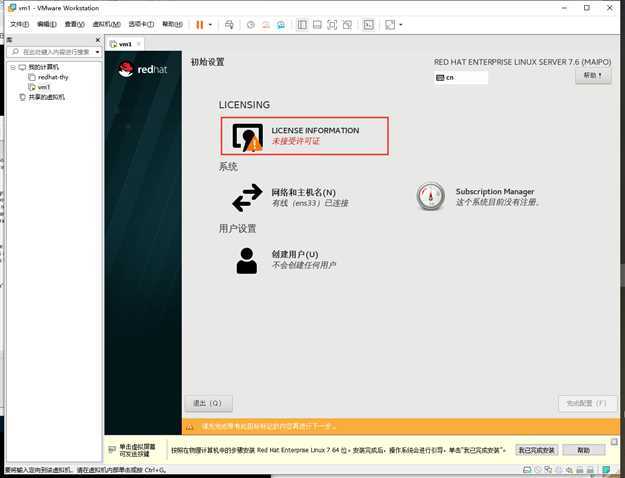Viewport: 625px width, 478px height.
Task: Open the 选项卡(T) menu
Action: point(141,24)
